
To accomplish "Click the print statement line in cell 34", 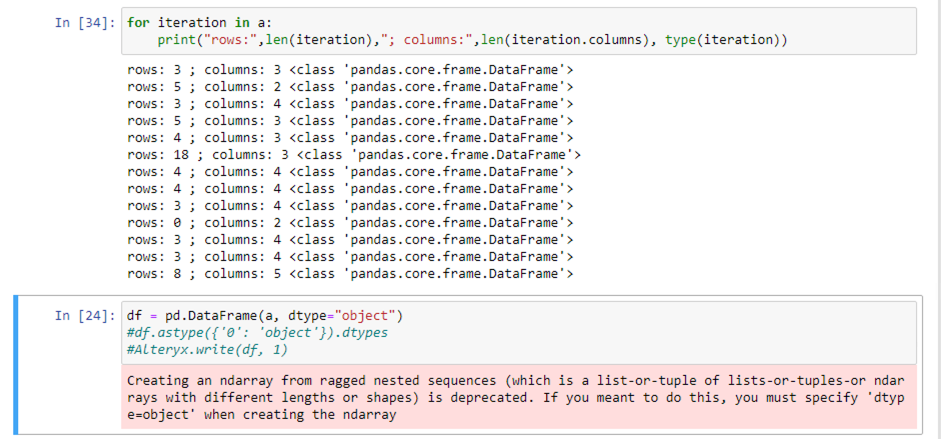I will [472, 40].
